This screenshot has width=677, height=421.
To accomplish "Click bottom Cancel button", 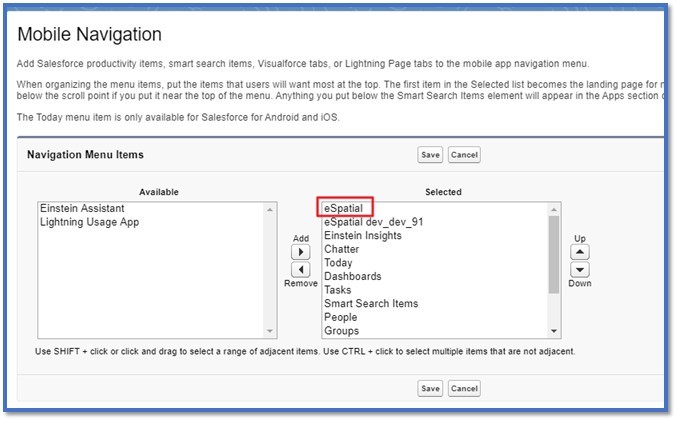I will click(x=464, y=388).
